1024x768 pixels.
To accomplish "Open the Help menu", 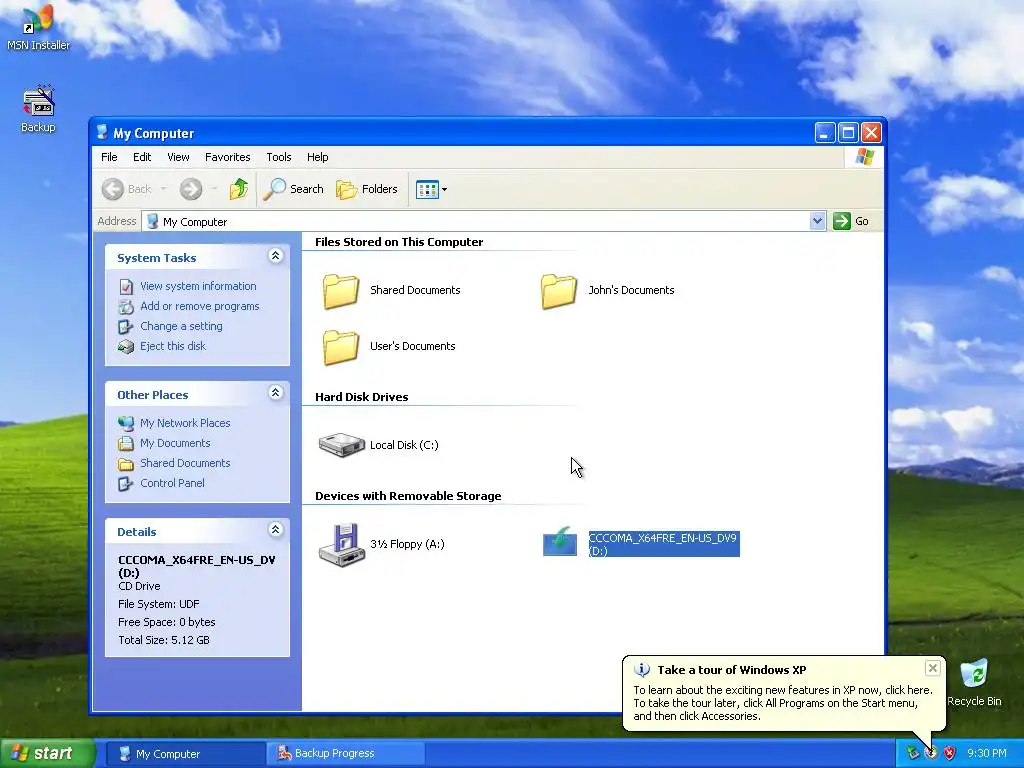I will click(x=317, y=157).
